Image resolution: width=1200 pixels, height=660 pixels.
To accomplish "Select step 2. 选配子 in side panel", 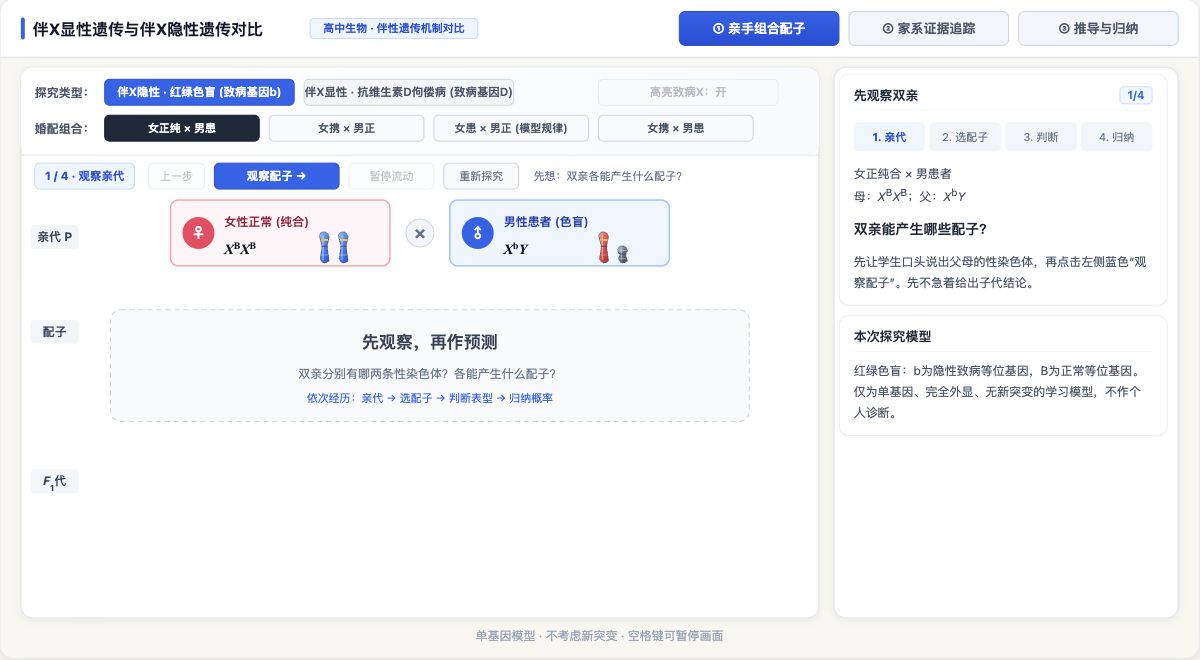I will tap(965, 137).
